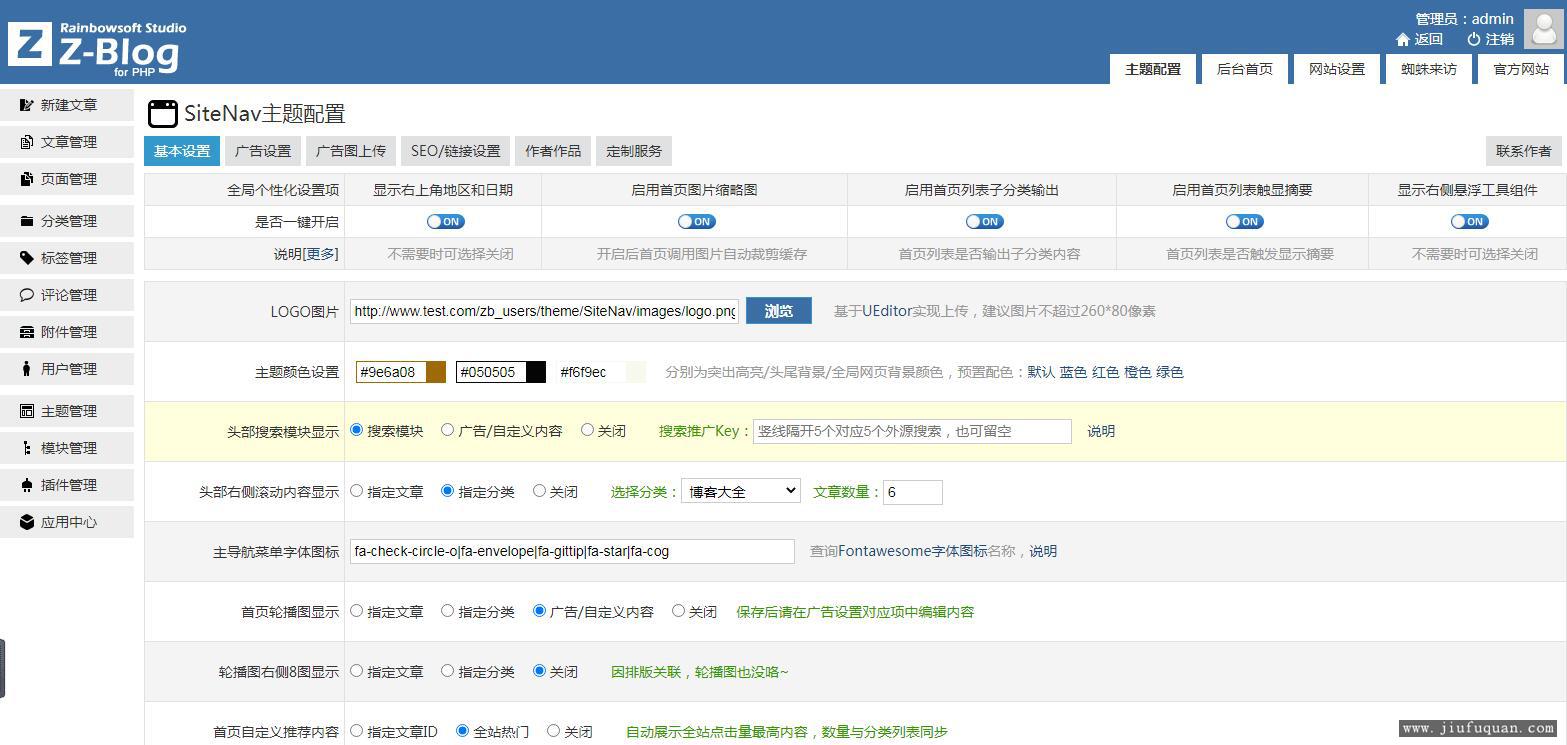Select 广告/自定义内容 for header search module
The width and height of the screenshot is (1567, 745).
[447, 430]
